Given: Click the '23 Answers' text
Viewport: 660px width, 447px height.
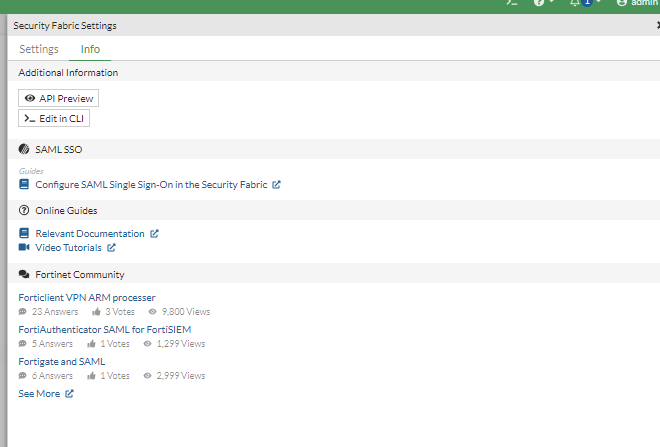Looking at the screenshot, I should click(55, 312).
